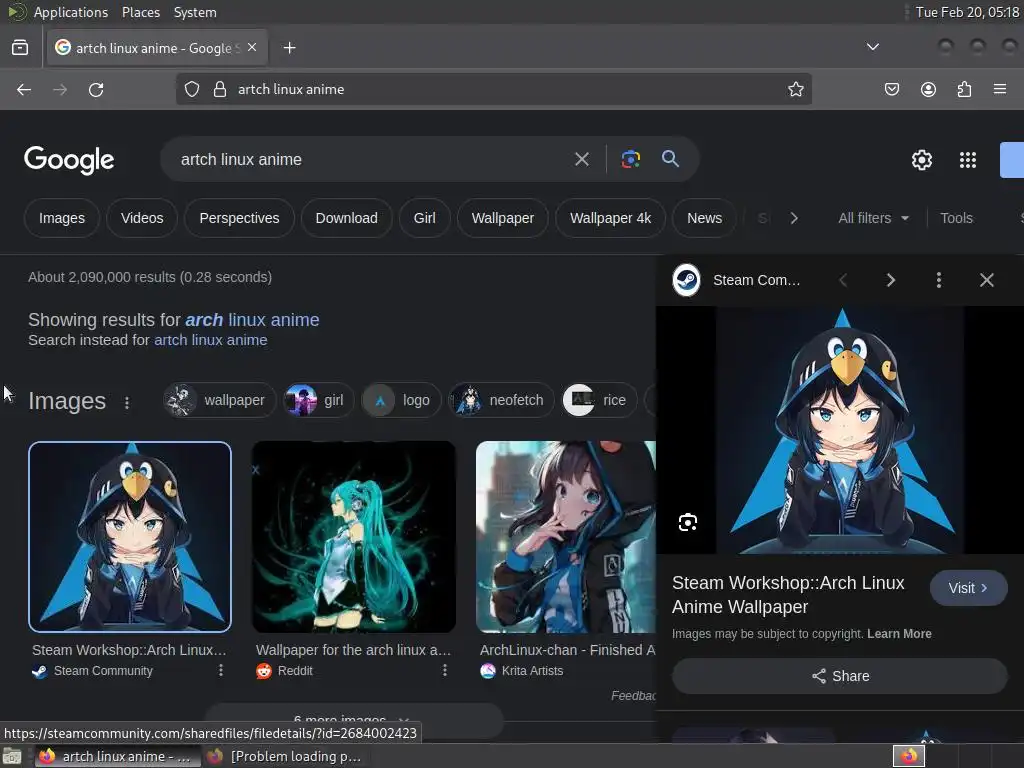This screenshot has height=768, width=1024.
Task: Open the Google apps grid
Action: tap(967, 160)
